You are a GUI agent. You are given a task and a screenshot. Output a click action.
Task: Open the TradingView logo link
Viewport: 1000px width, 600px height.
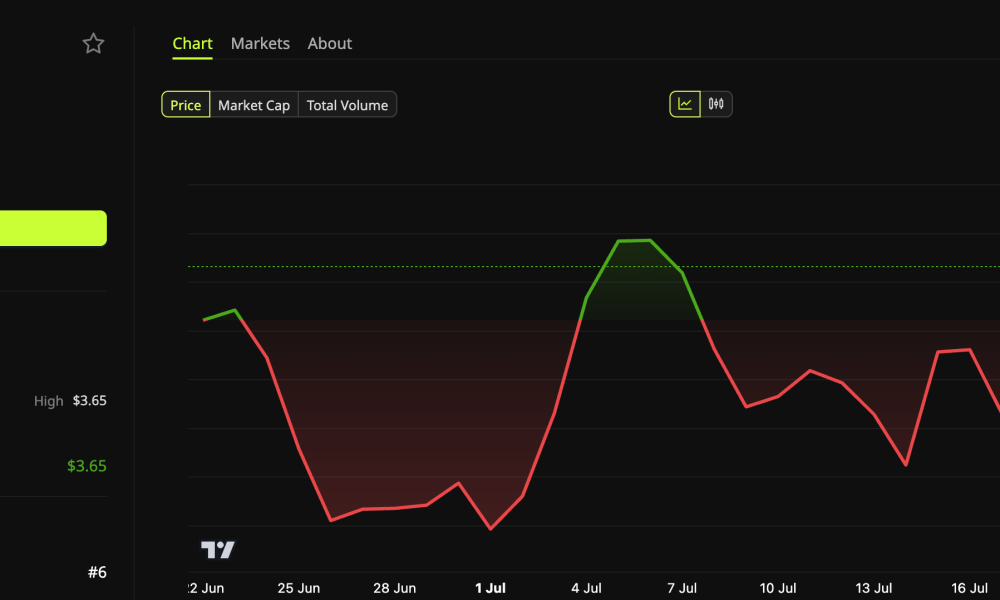[x=218, y=550]
